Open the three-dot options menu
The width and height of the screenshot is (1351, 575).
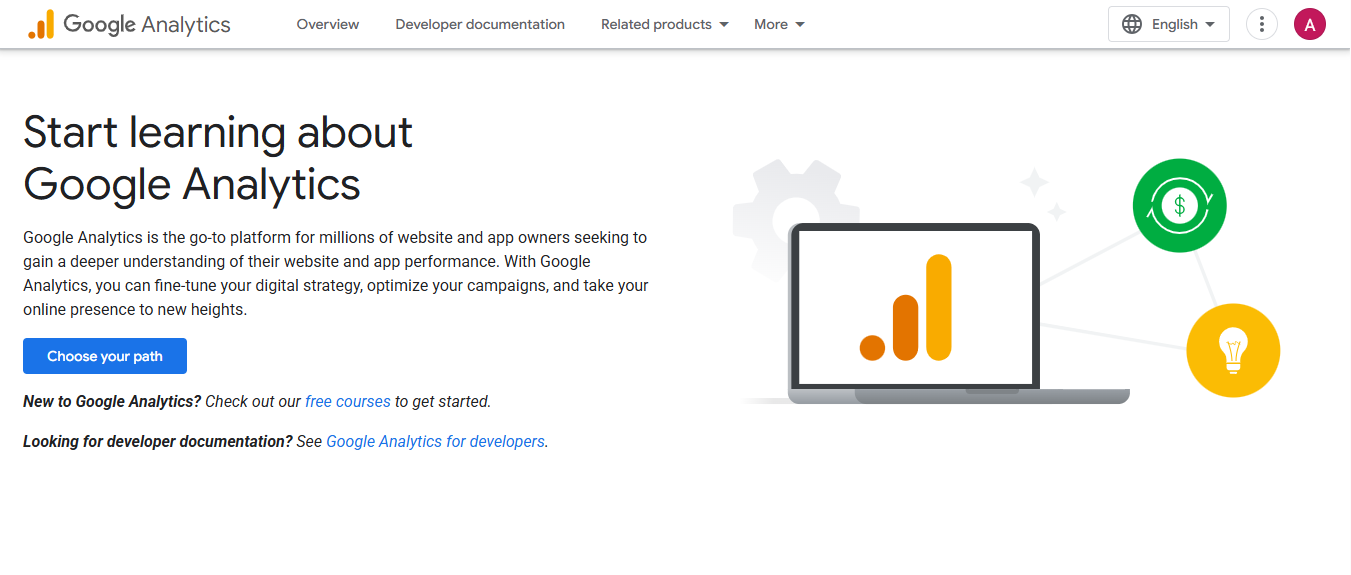pos(1262,24)
